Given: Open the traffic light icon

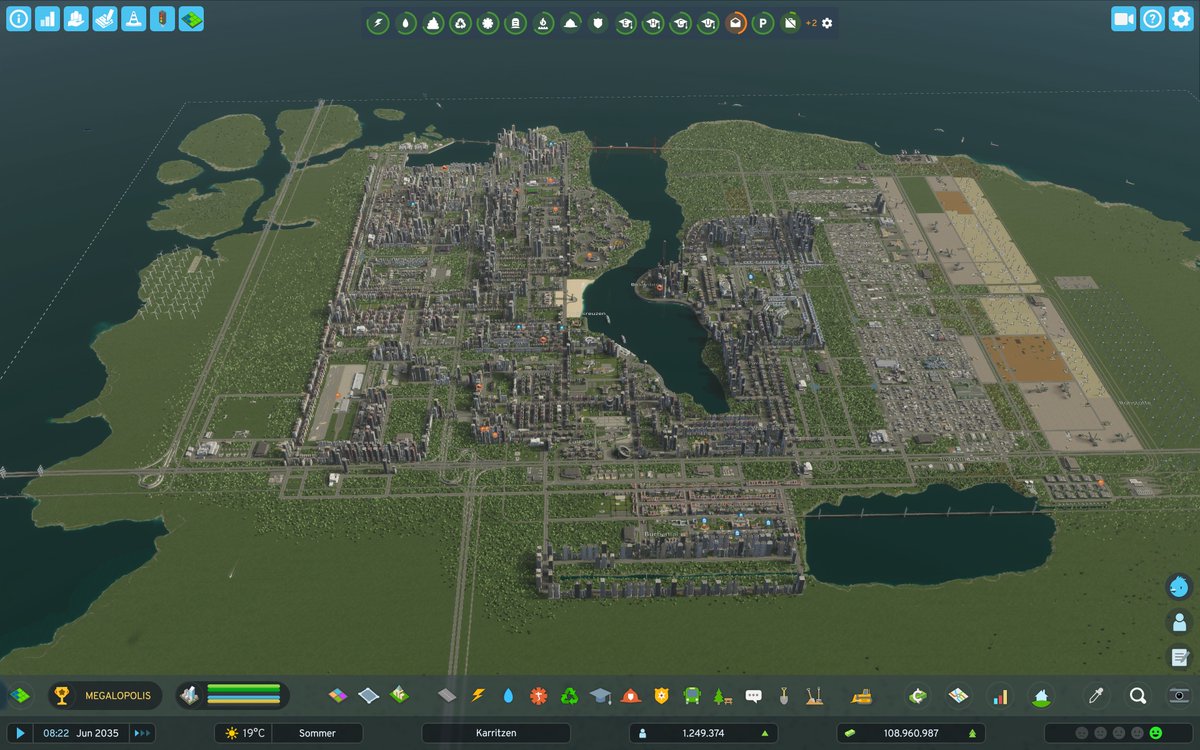Looking at the screenshot, I should (163, 18).
